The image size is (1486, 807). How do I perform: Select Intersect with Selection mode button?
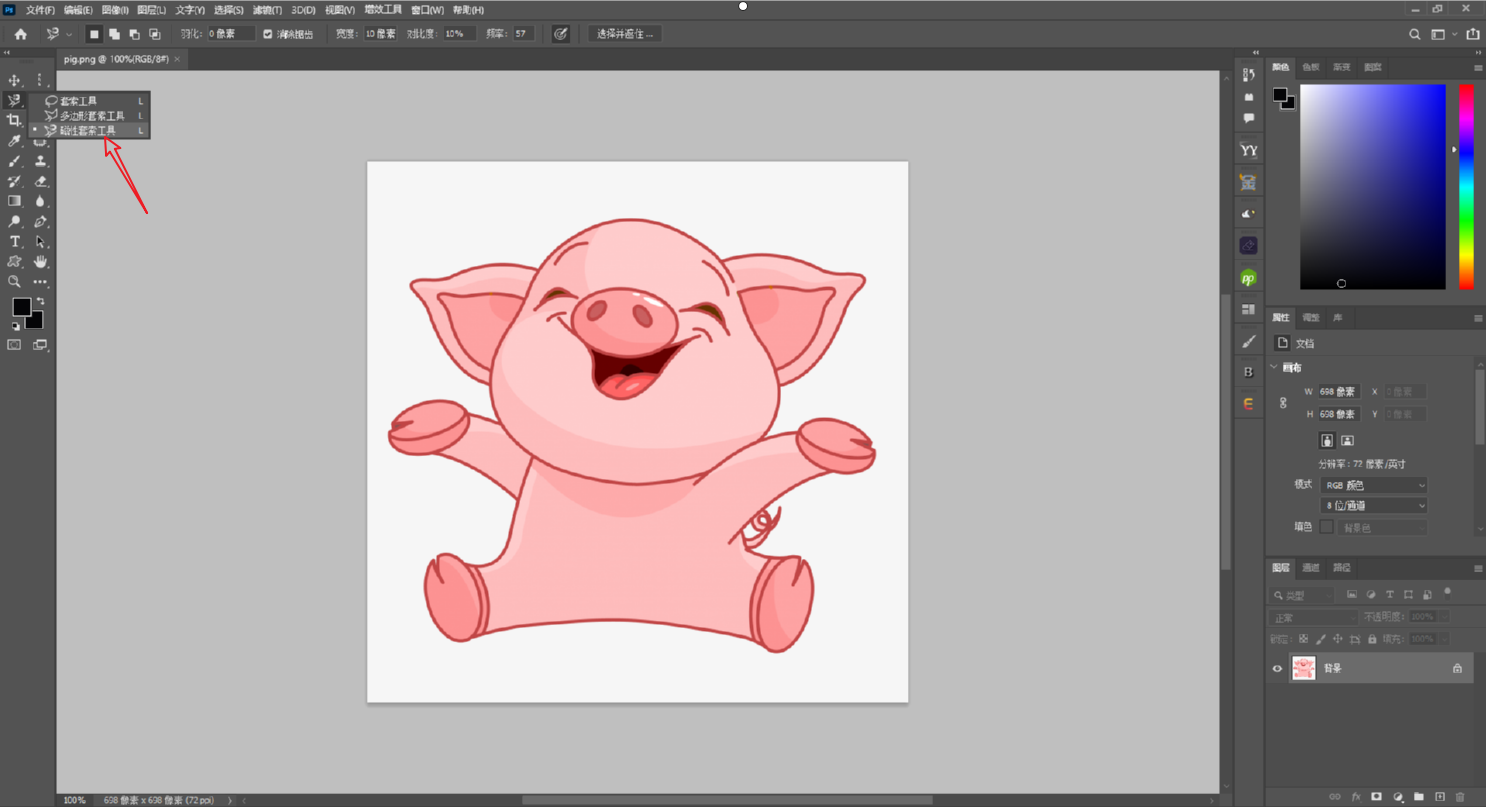[x=154, y=34]
